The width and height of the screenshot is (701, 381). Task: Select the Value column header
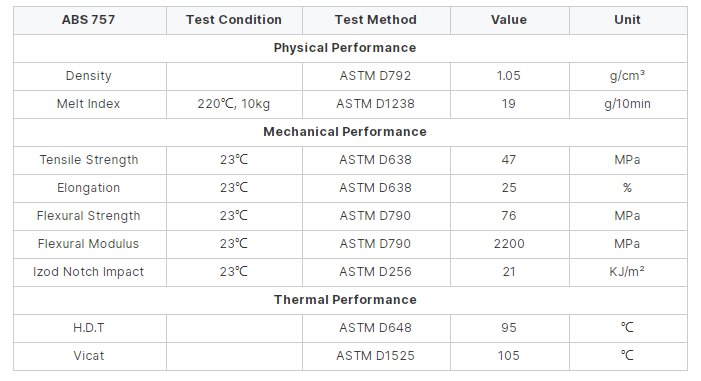(510, 20)
